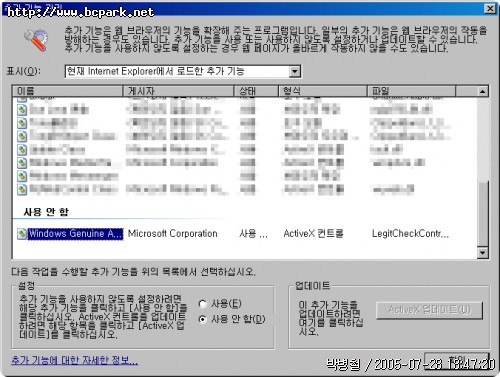
Task: Click the 사용 ... status cell of Windows Genuine row
Action: click(253, 234)
